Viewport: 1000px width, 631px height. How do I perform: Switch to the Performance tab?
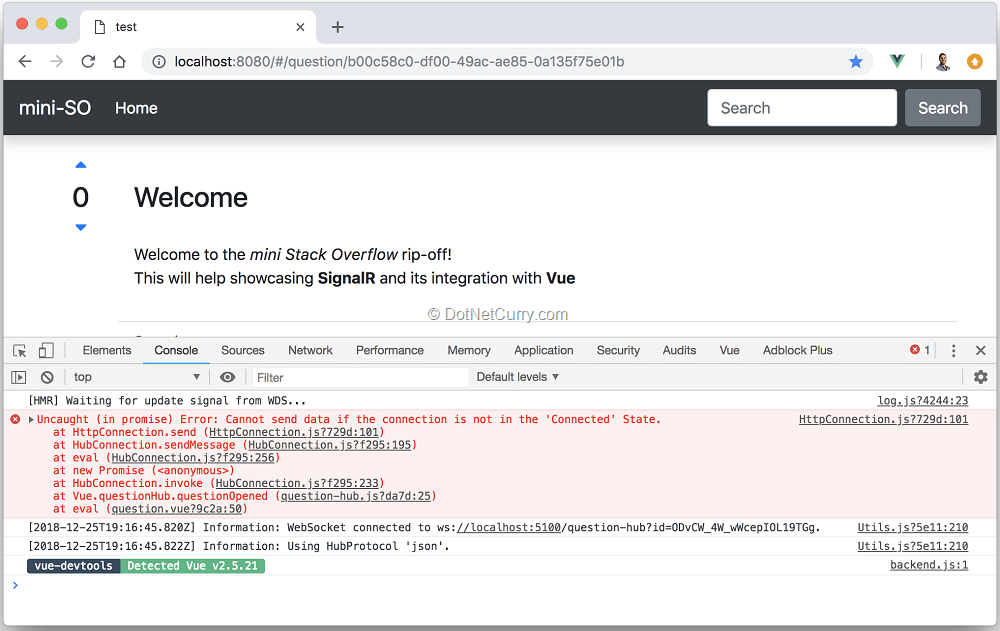coord(390,350)
